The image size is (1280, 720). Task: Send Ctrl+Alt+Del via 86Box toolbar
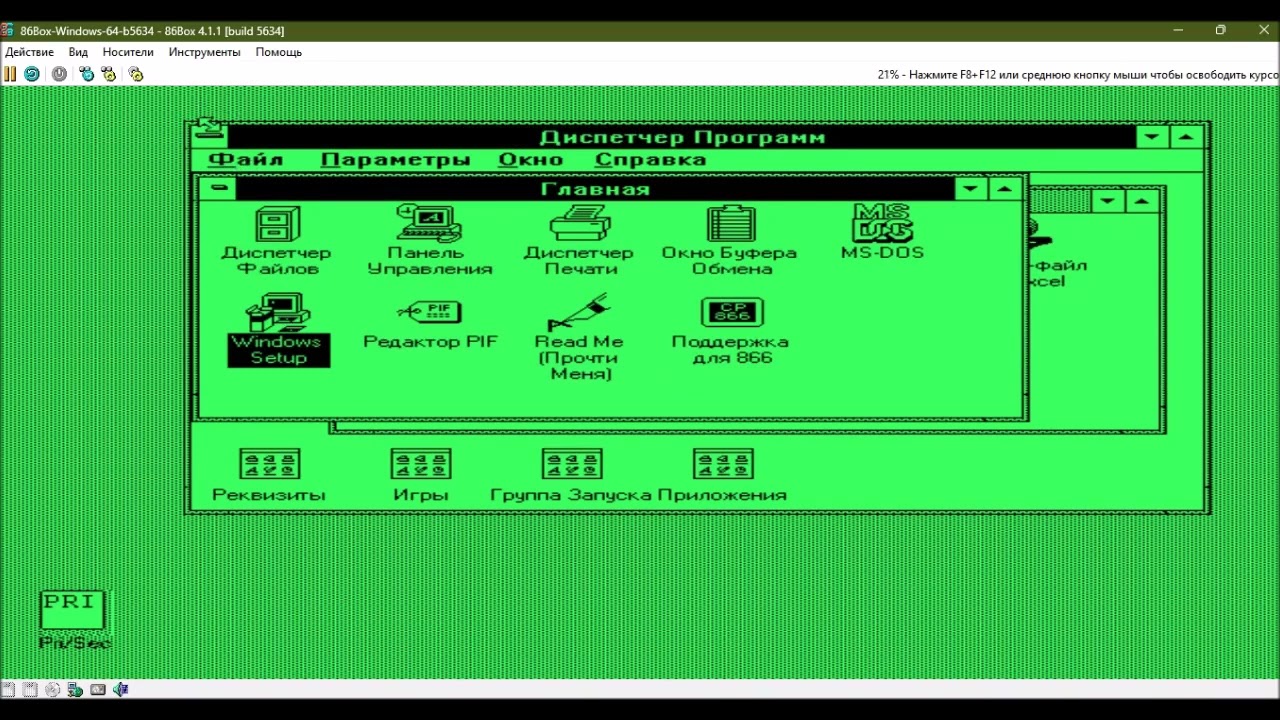[x=86, y=74]
